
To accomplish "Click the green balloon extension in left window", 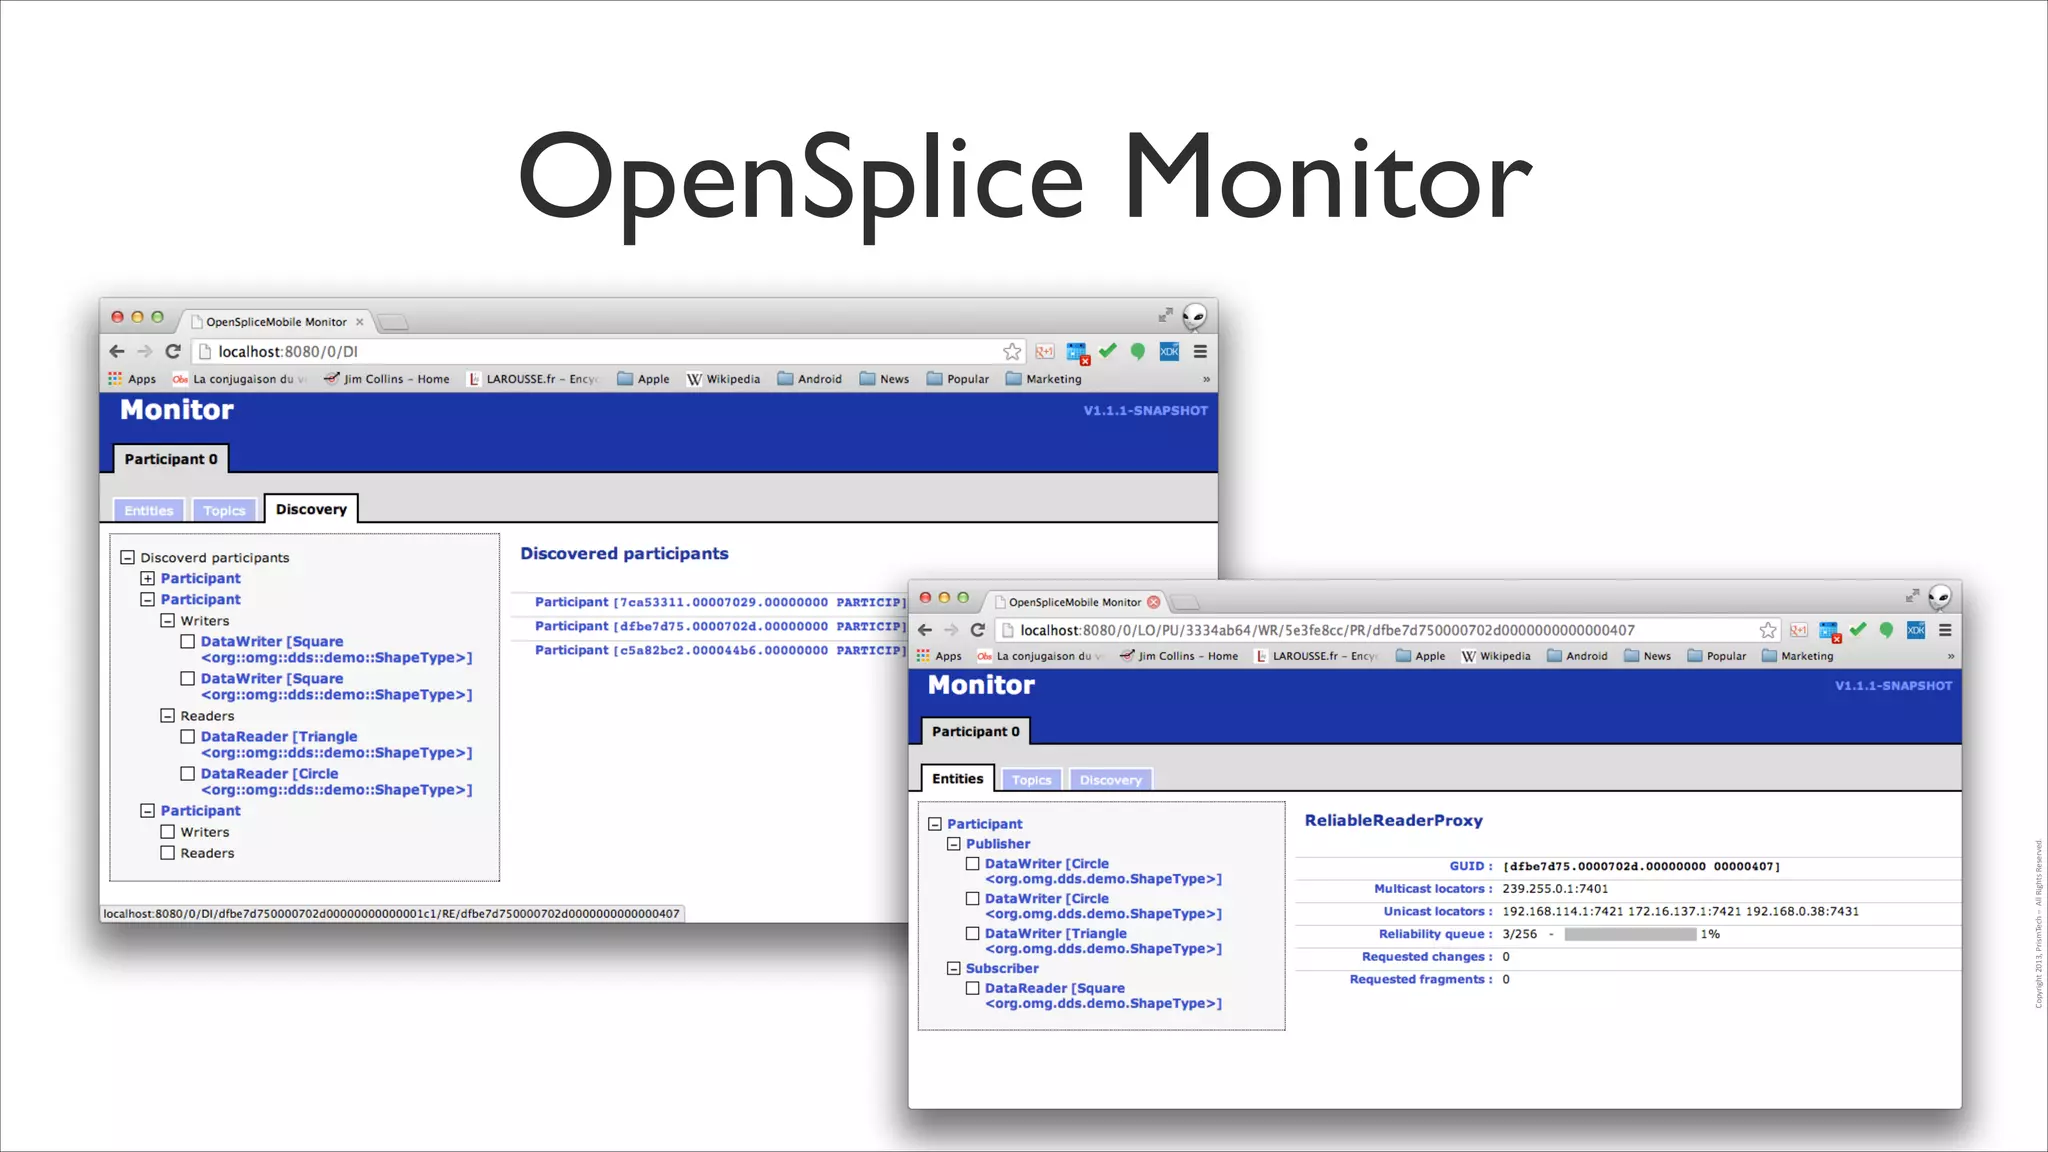I will click(1138, 351).
